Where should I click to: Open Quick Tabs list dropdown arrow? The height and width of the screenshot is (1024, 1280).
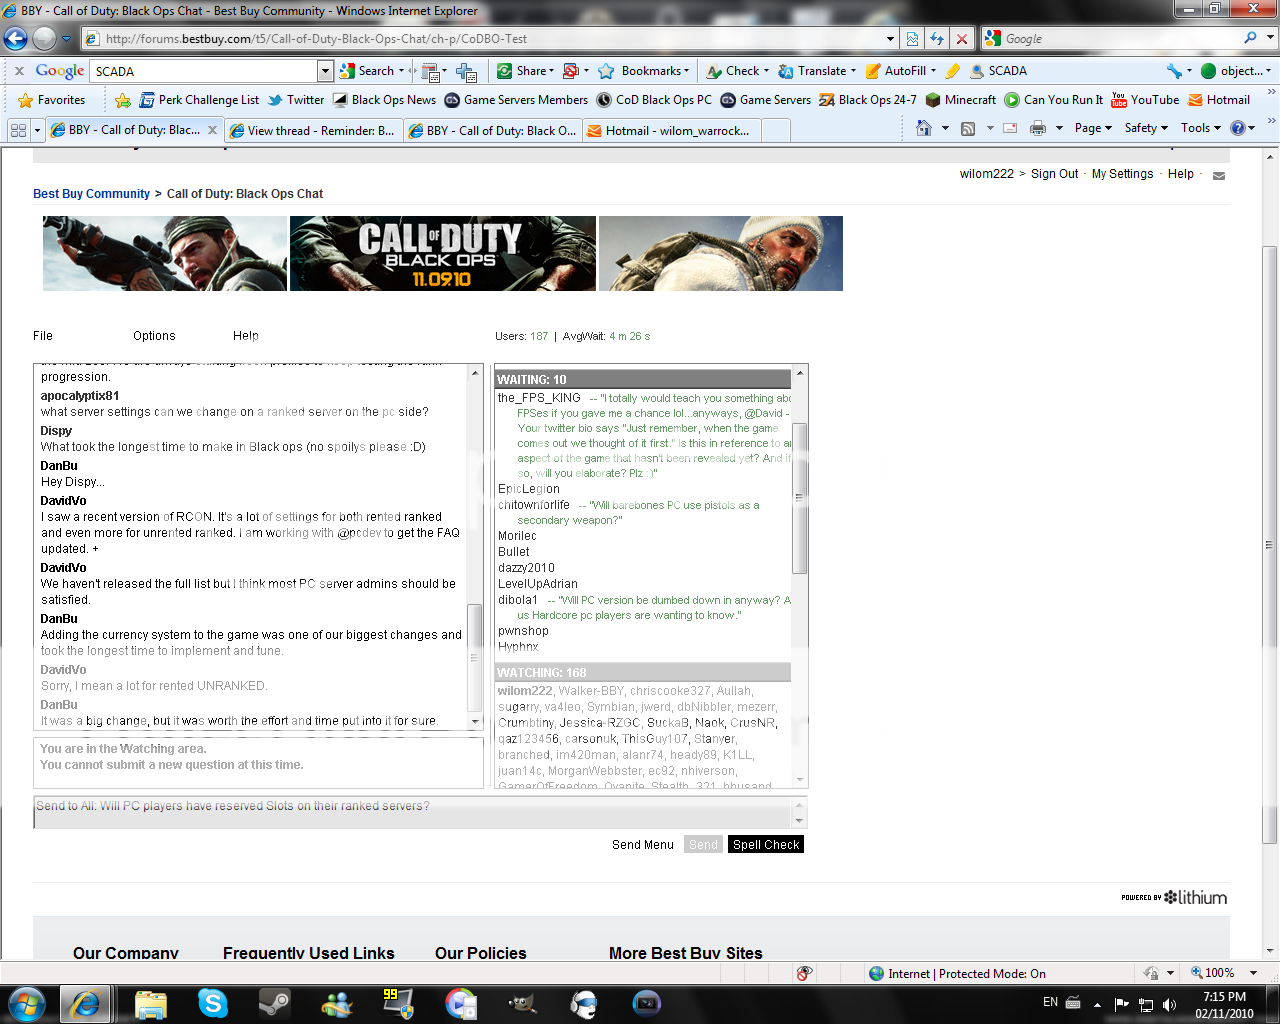(37, 130)
